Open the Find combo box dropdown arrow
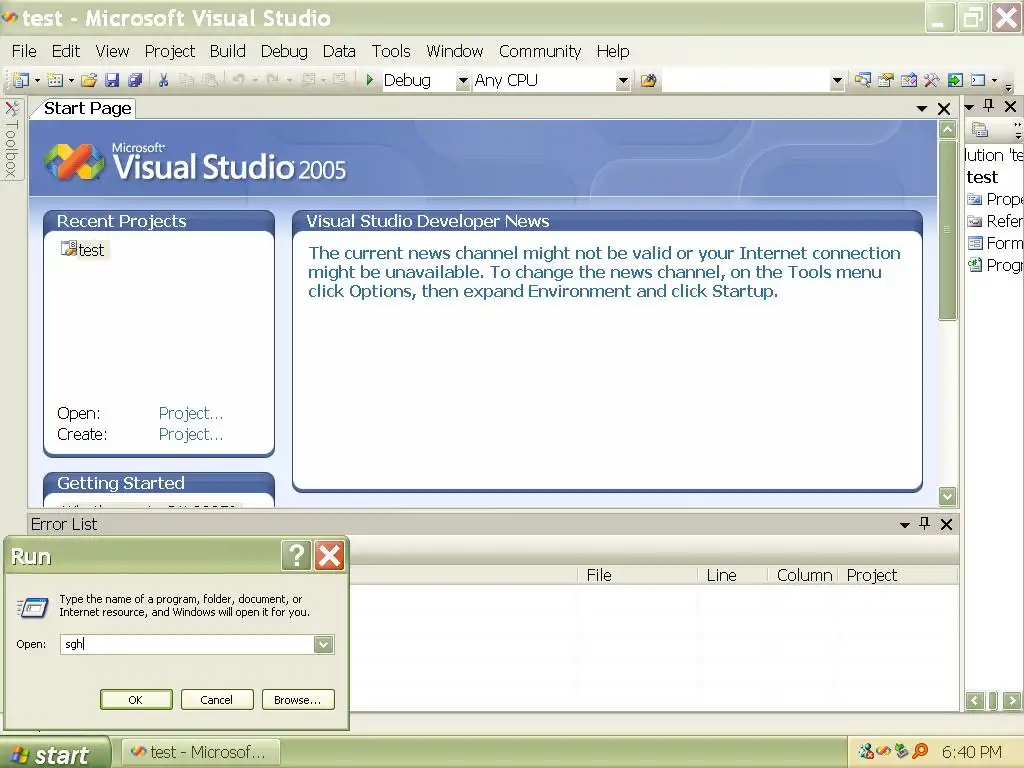Image resolution: width=1024 pixels, height=768 pixels. tap(837, 80)
